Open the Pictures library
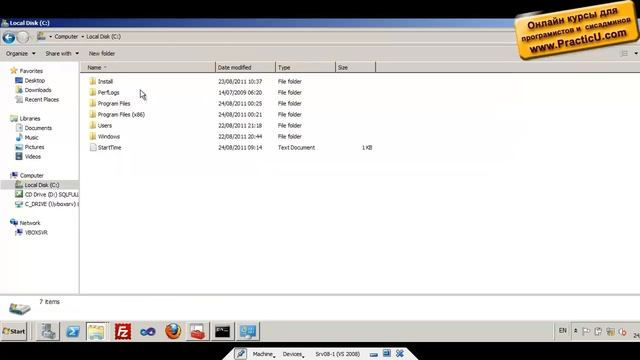Image resolution: width=640 pixels, height=360 pixels. pos(30,147)
